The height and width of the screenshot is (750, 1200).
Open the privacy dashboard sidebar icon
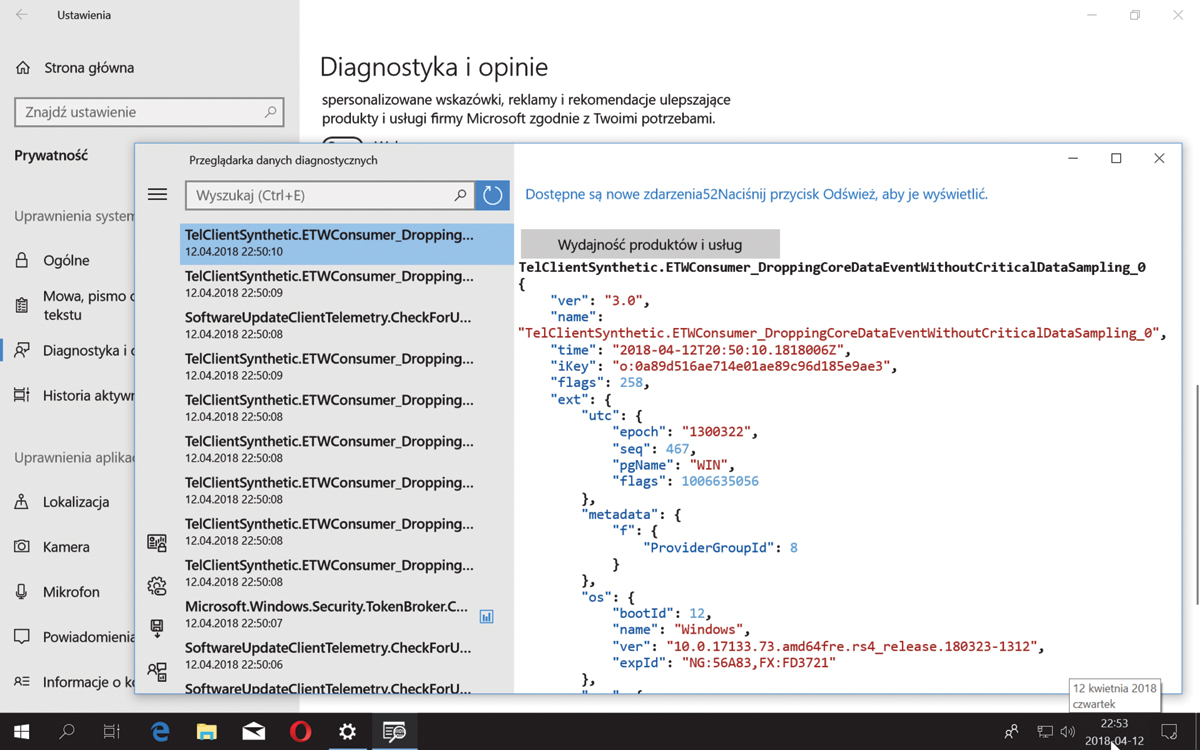tap(157, 543)
